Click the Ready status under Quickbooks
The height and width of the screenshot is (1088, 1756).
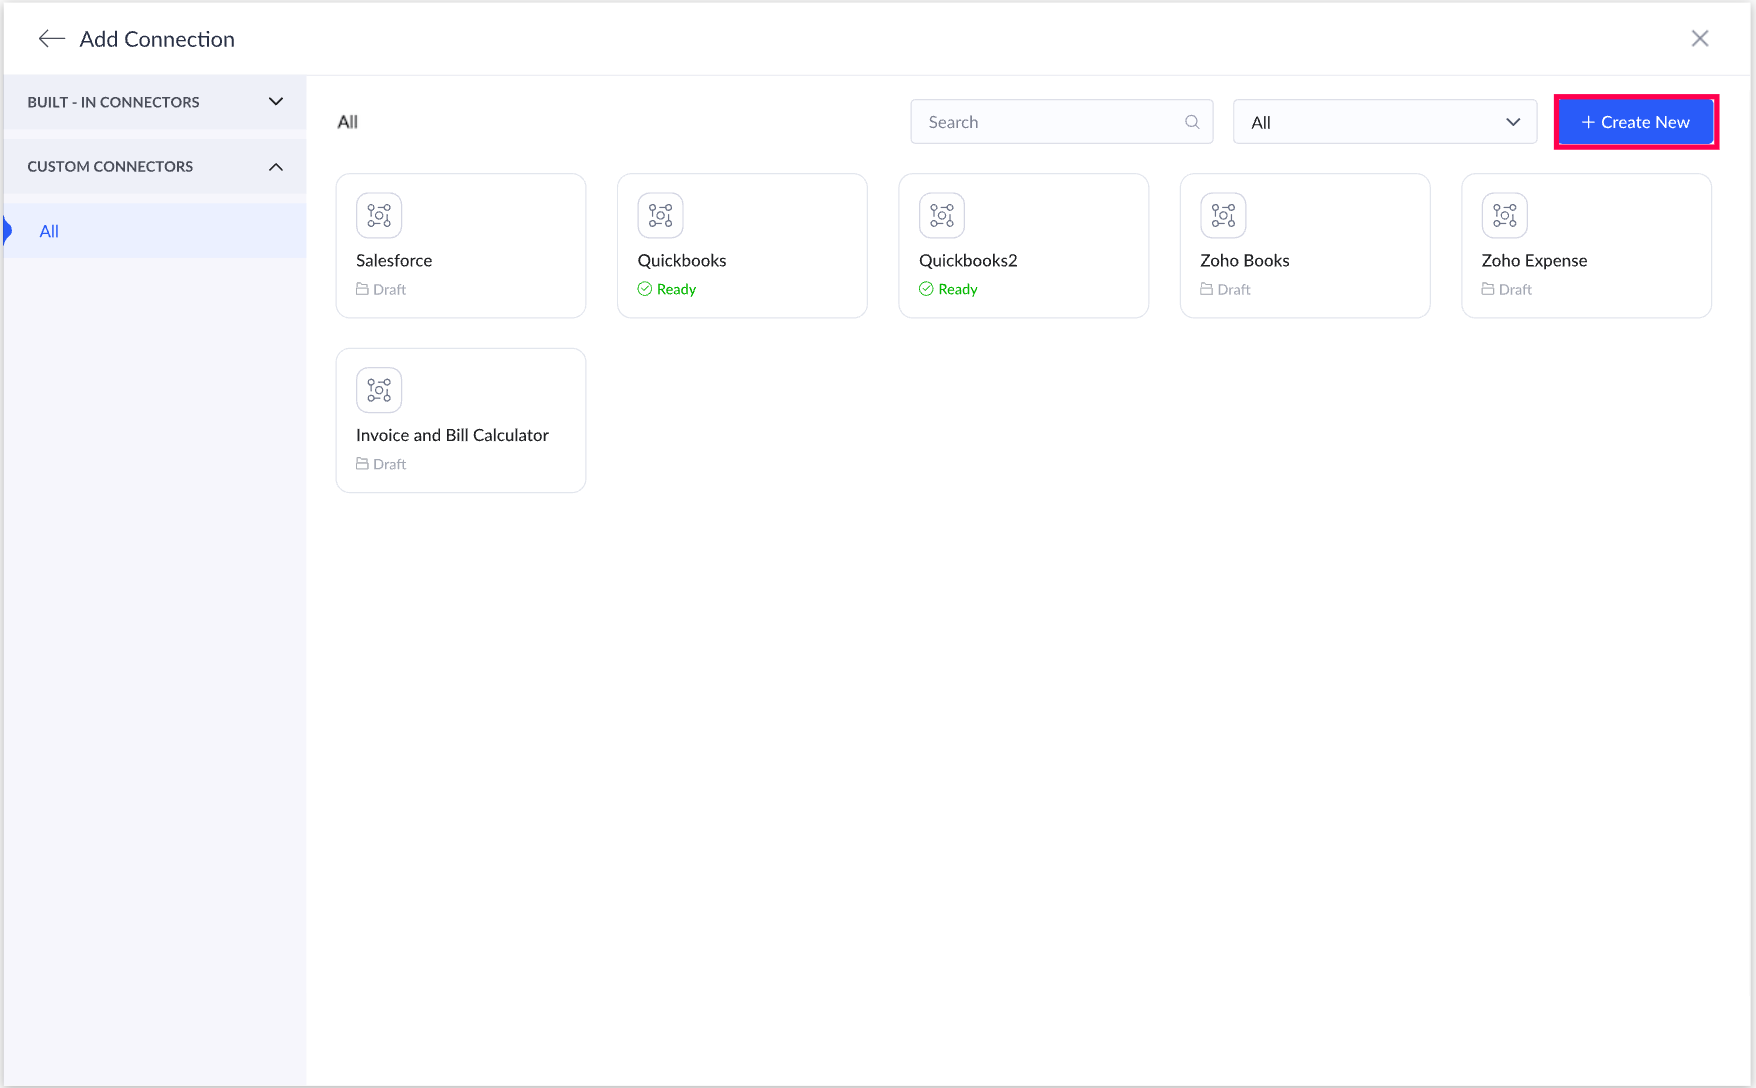point(667,290)
